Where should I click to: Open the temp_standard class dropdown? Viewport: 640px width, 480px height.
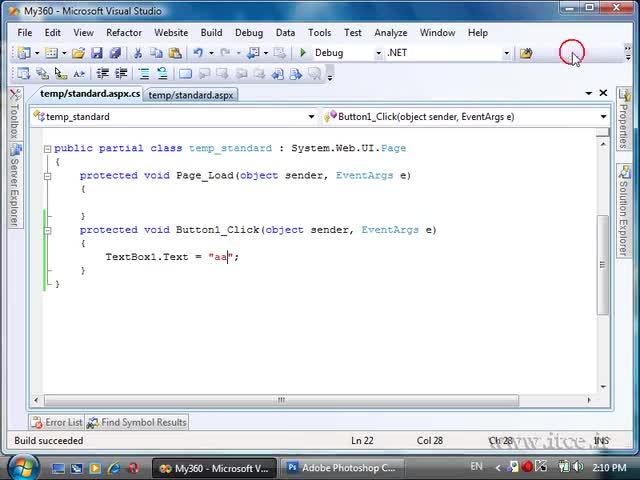[311, 117]
